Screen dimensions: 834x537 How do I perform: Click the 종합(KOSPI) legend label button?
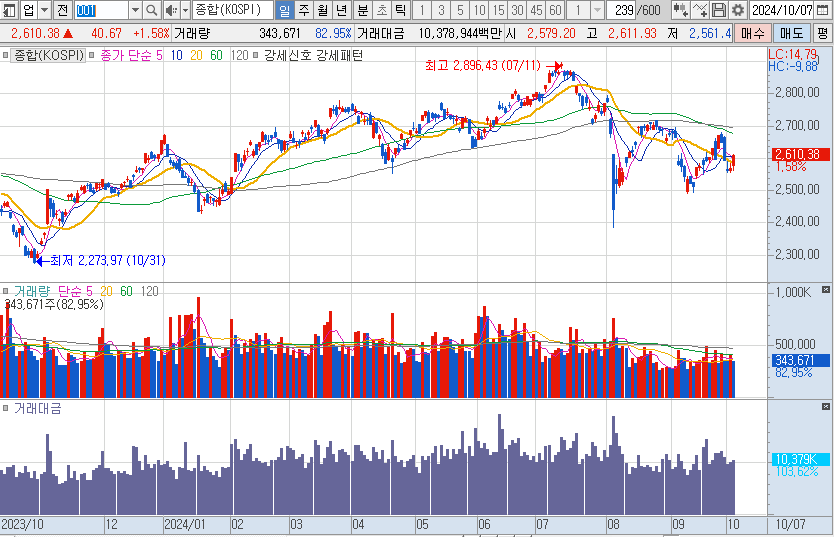(x=49, y=55)
